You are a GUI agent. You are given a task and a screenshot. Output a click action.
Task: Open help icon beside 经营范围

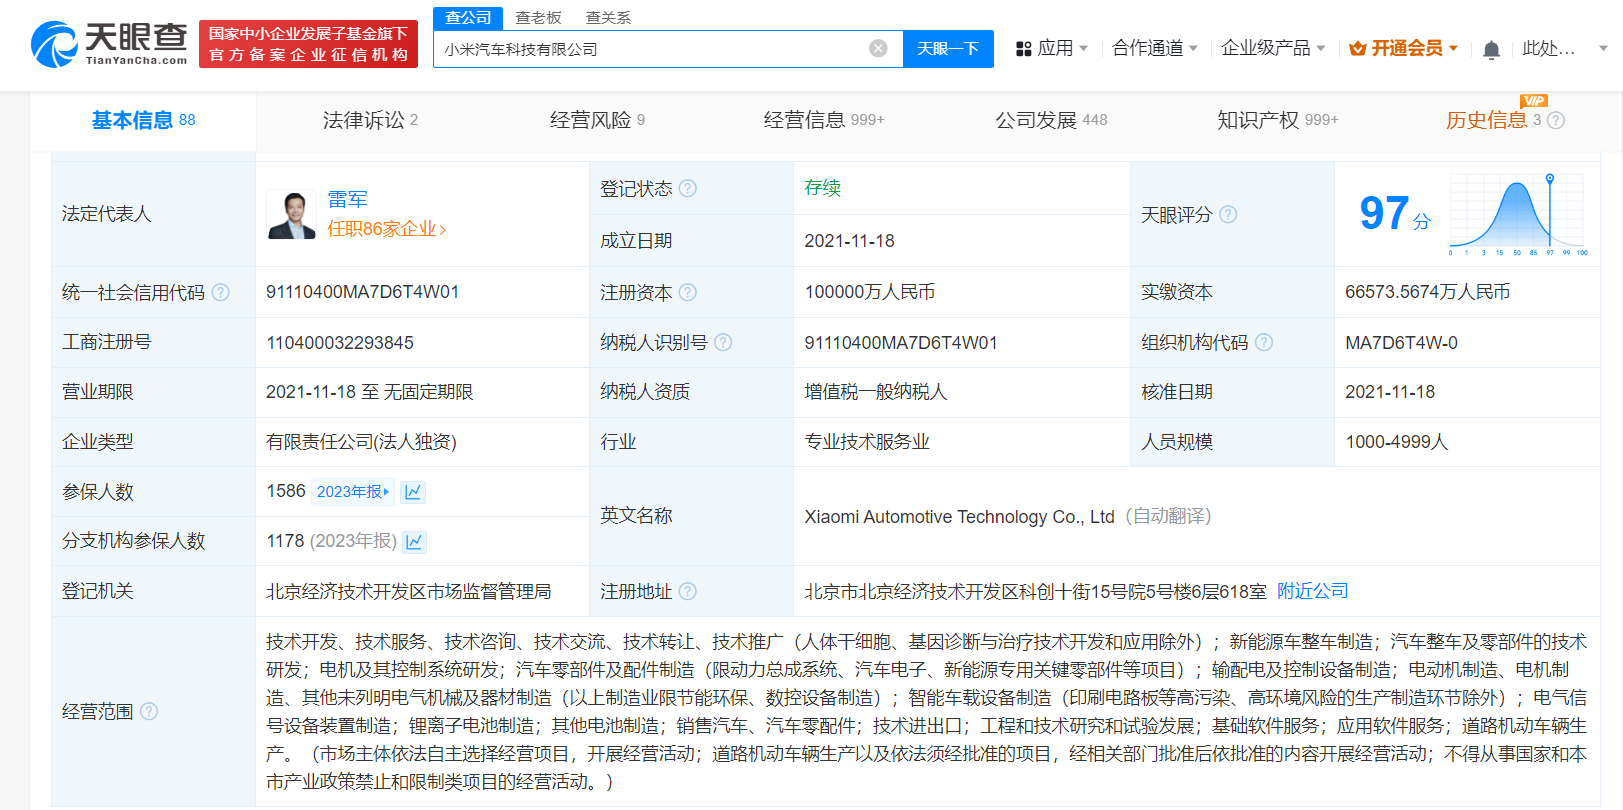(x=149, y=711)
